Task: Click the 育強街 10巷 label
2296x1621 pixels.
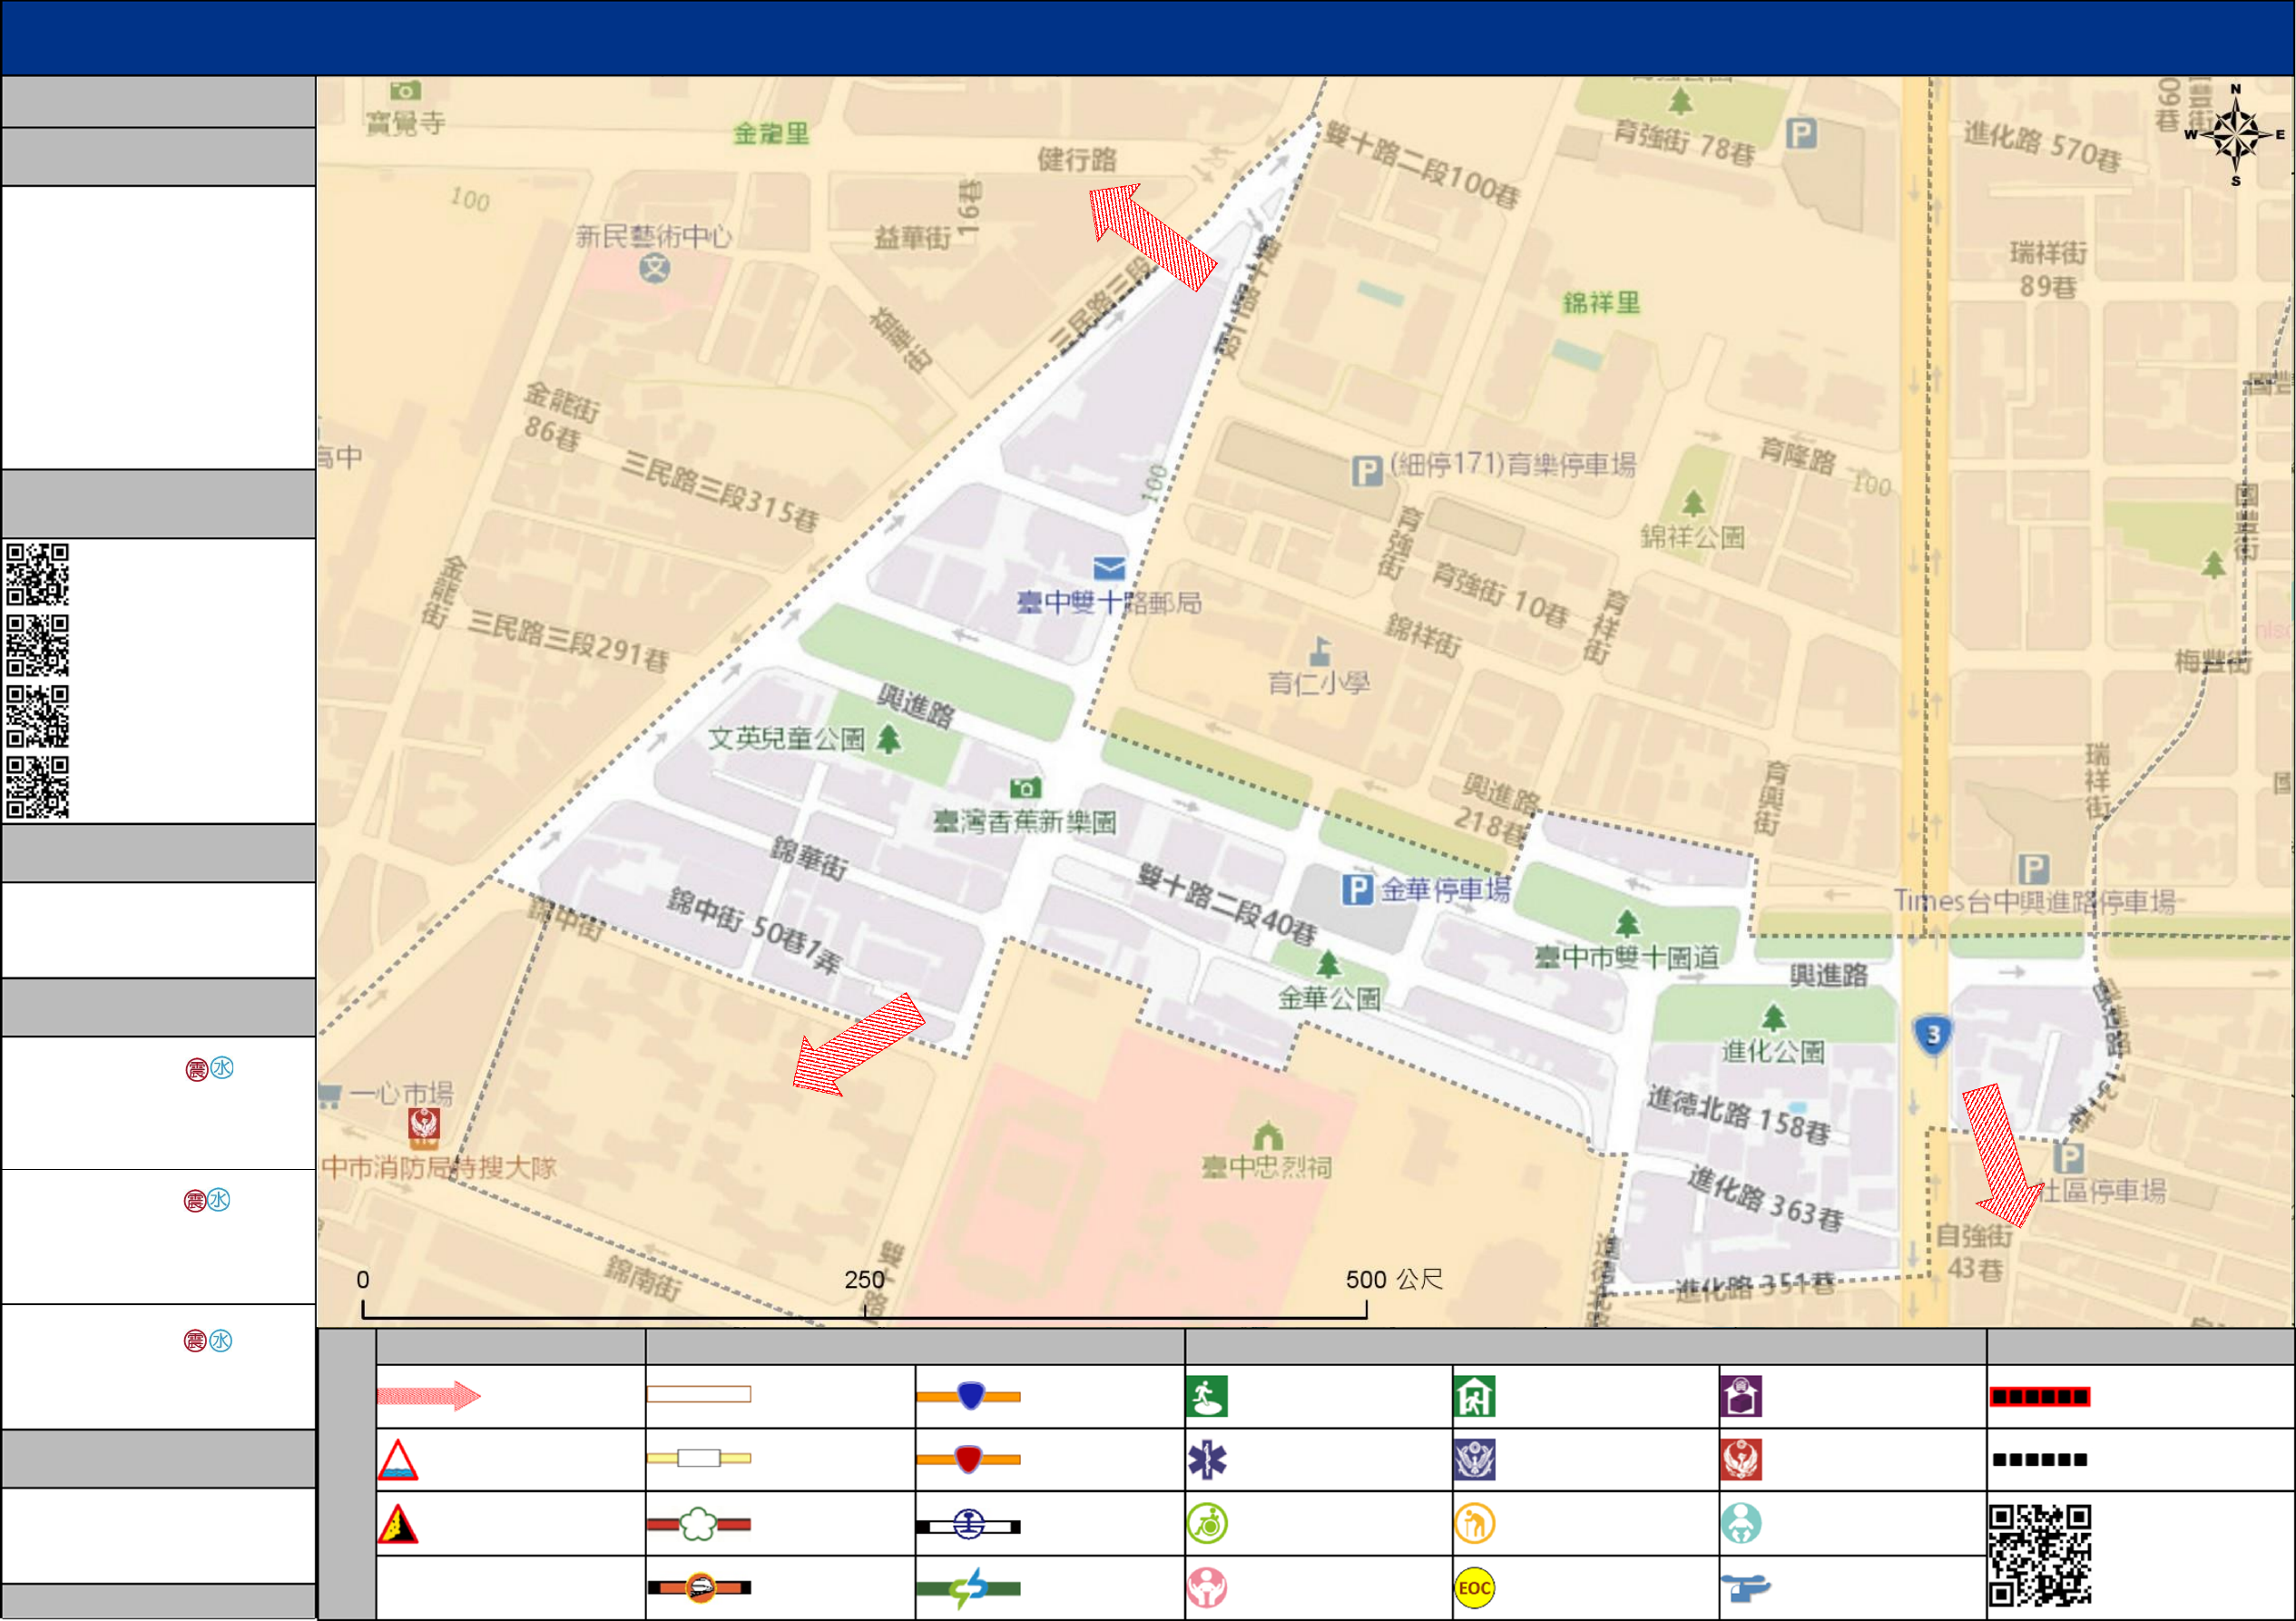Action: click(x=1500, y=596)
